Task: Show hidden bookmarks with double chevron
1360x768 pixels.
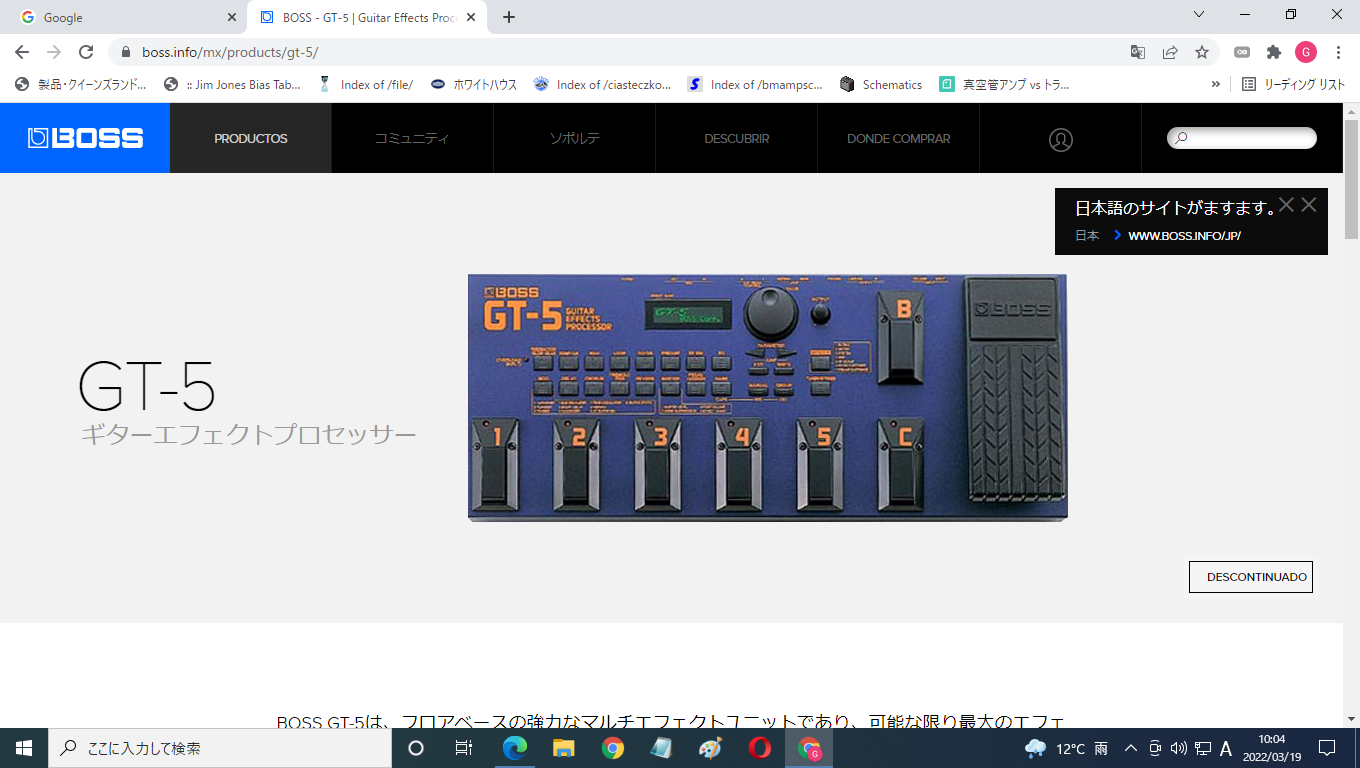Action: [1216, 85]
